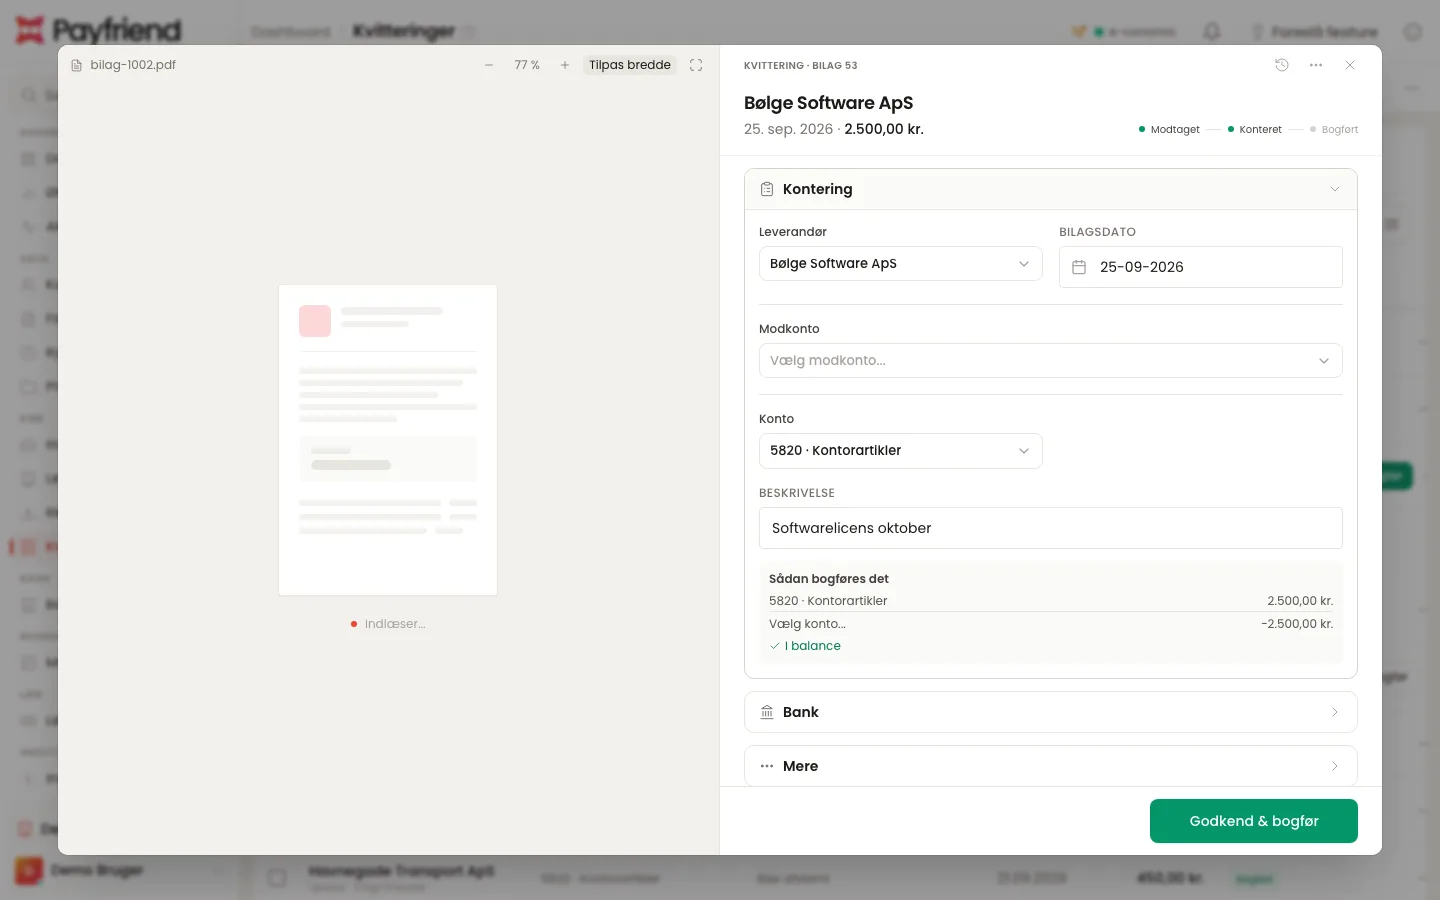
Task: Click the Godkend & bogfør button
Action: (x=1254, y=821)
